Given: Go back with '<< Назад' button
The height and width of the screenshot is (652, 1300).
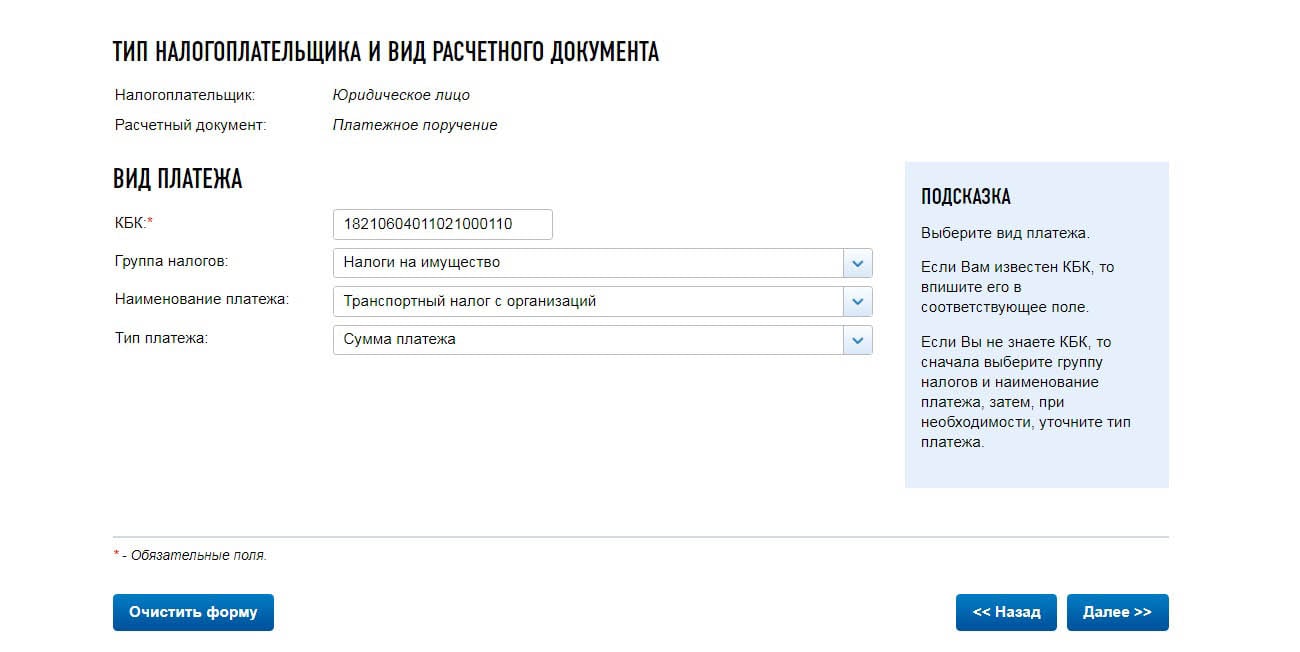Looking at the screenshot, I should (x=1006, y=612).
